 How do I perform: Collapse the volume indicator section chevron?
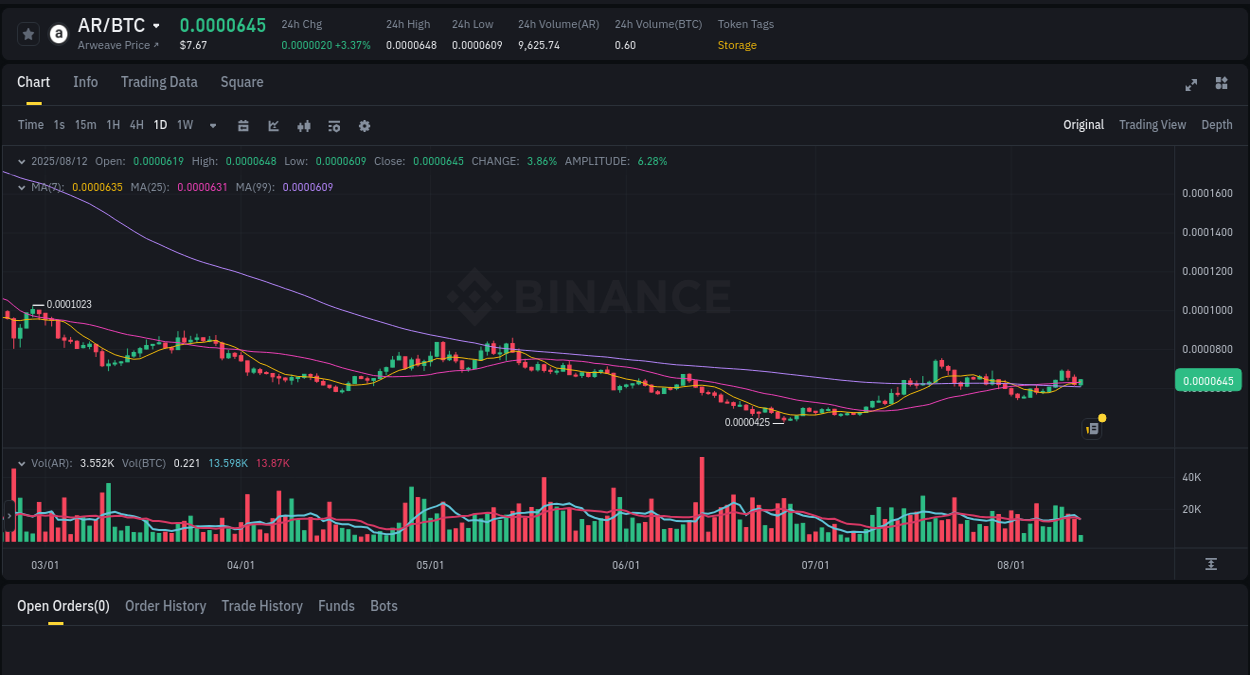[x=19, y=462]
